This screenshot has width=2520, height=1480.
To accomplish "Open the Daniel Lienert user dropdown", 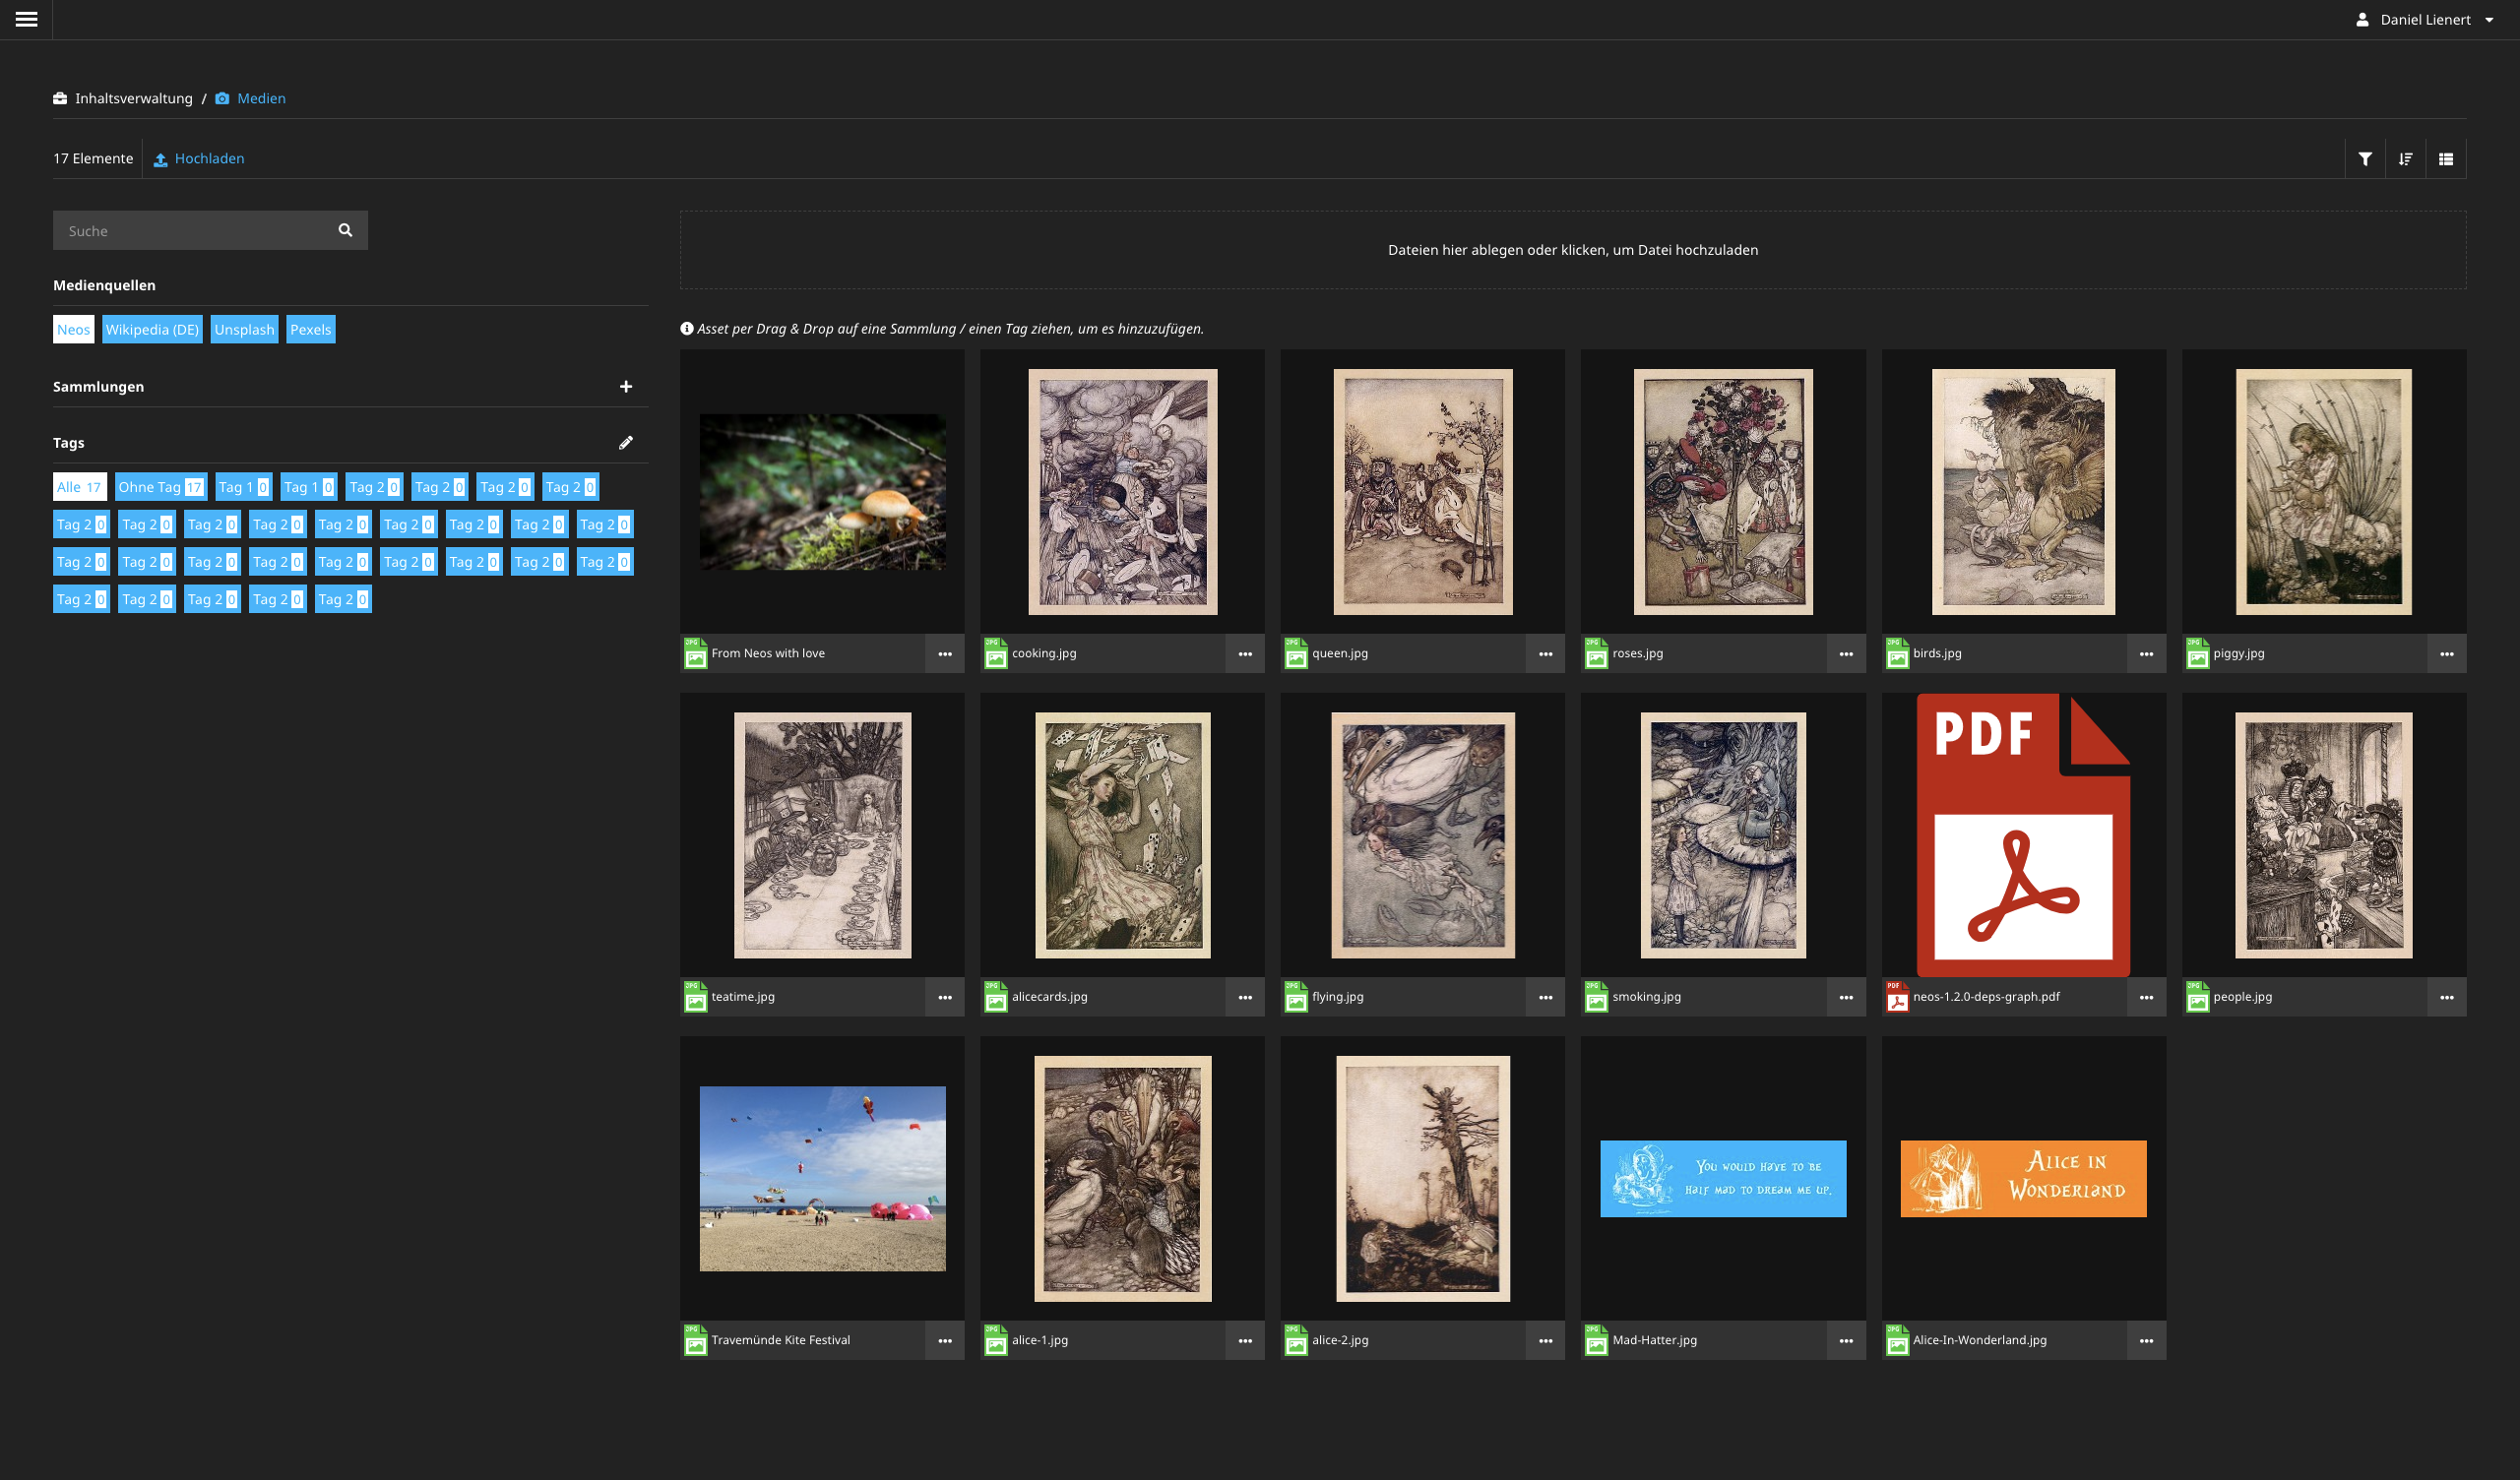I will (2425, 19).
